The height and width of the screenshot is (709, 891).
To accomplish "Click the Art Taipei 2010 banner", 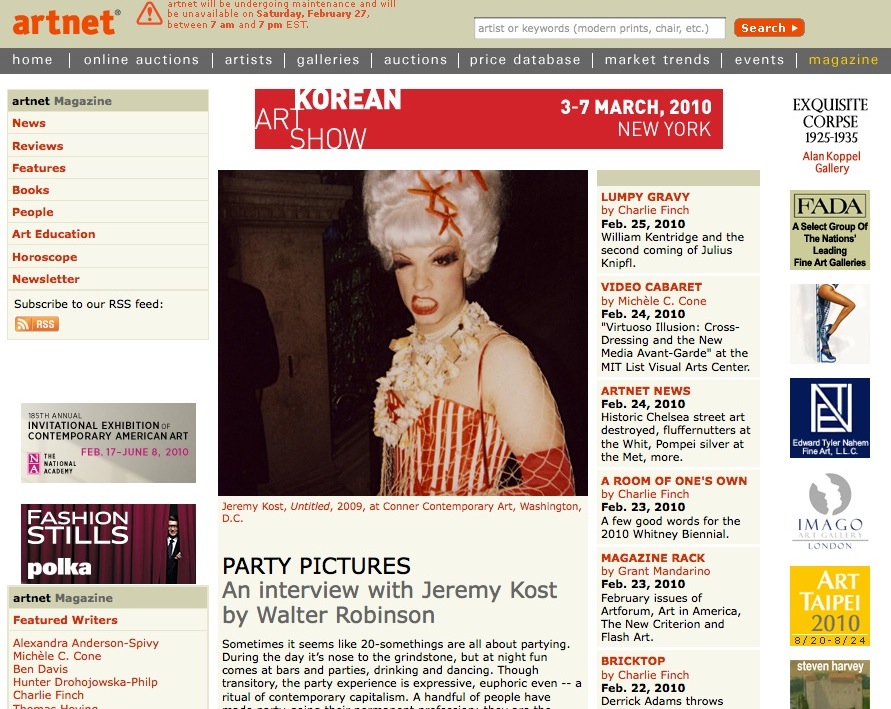I will (829, 605).
